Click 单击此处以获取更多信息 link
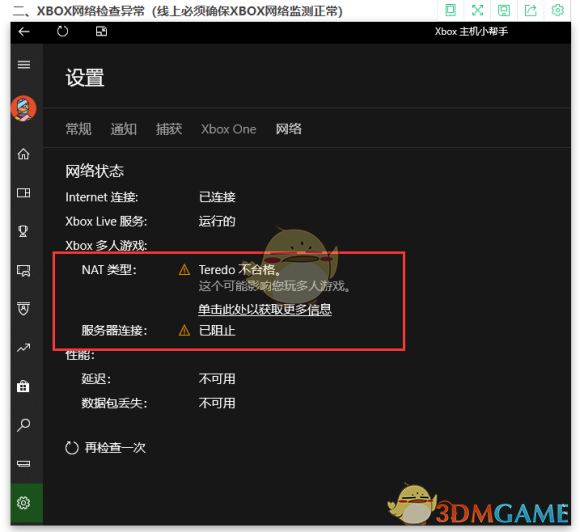Screen dimensions: 580x532 pos(265,309)
